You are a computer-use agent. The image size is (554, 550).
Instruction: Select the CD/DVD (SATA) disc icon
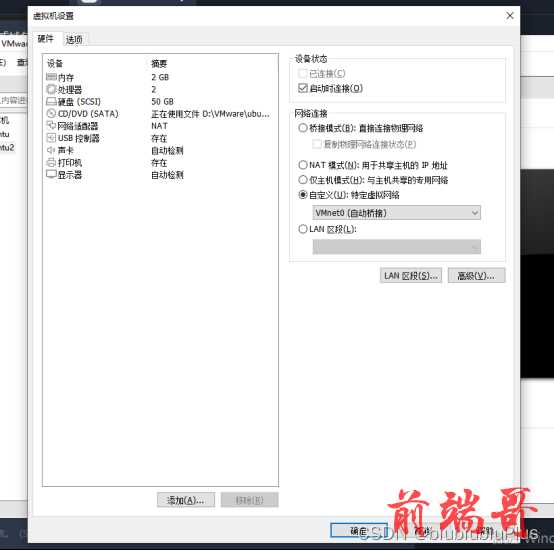(x=51, y=113)
